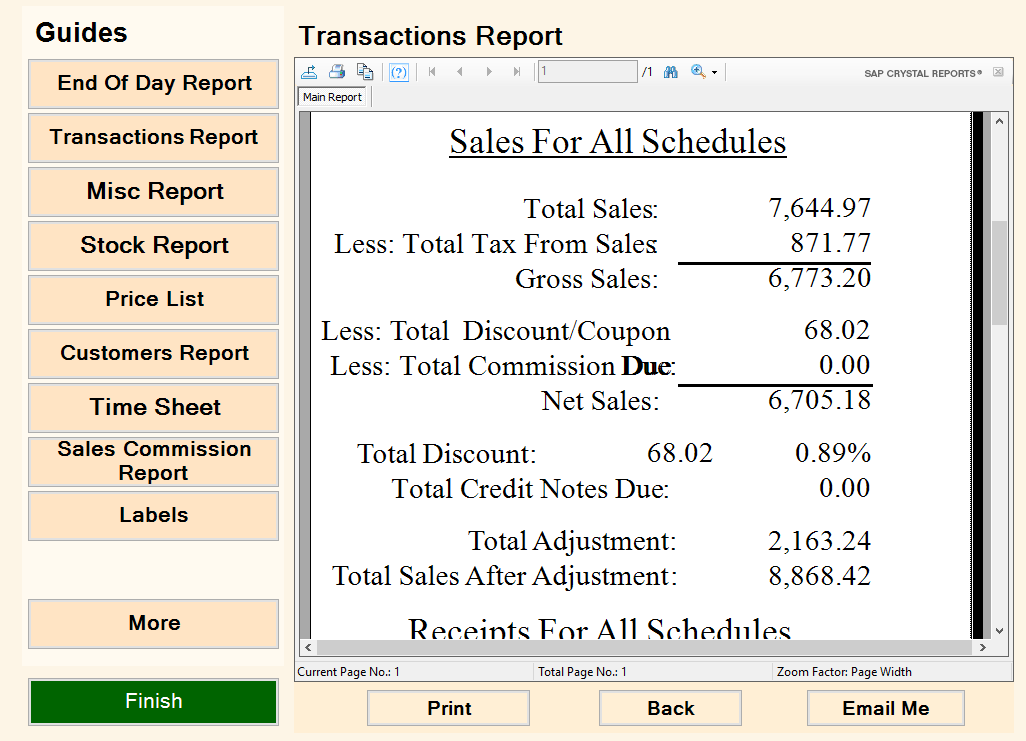Click the binoculars Find Text icon

tap(671, 72)
